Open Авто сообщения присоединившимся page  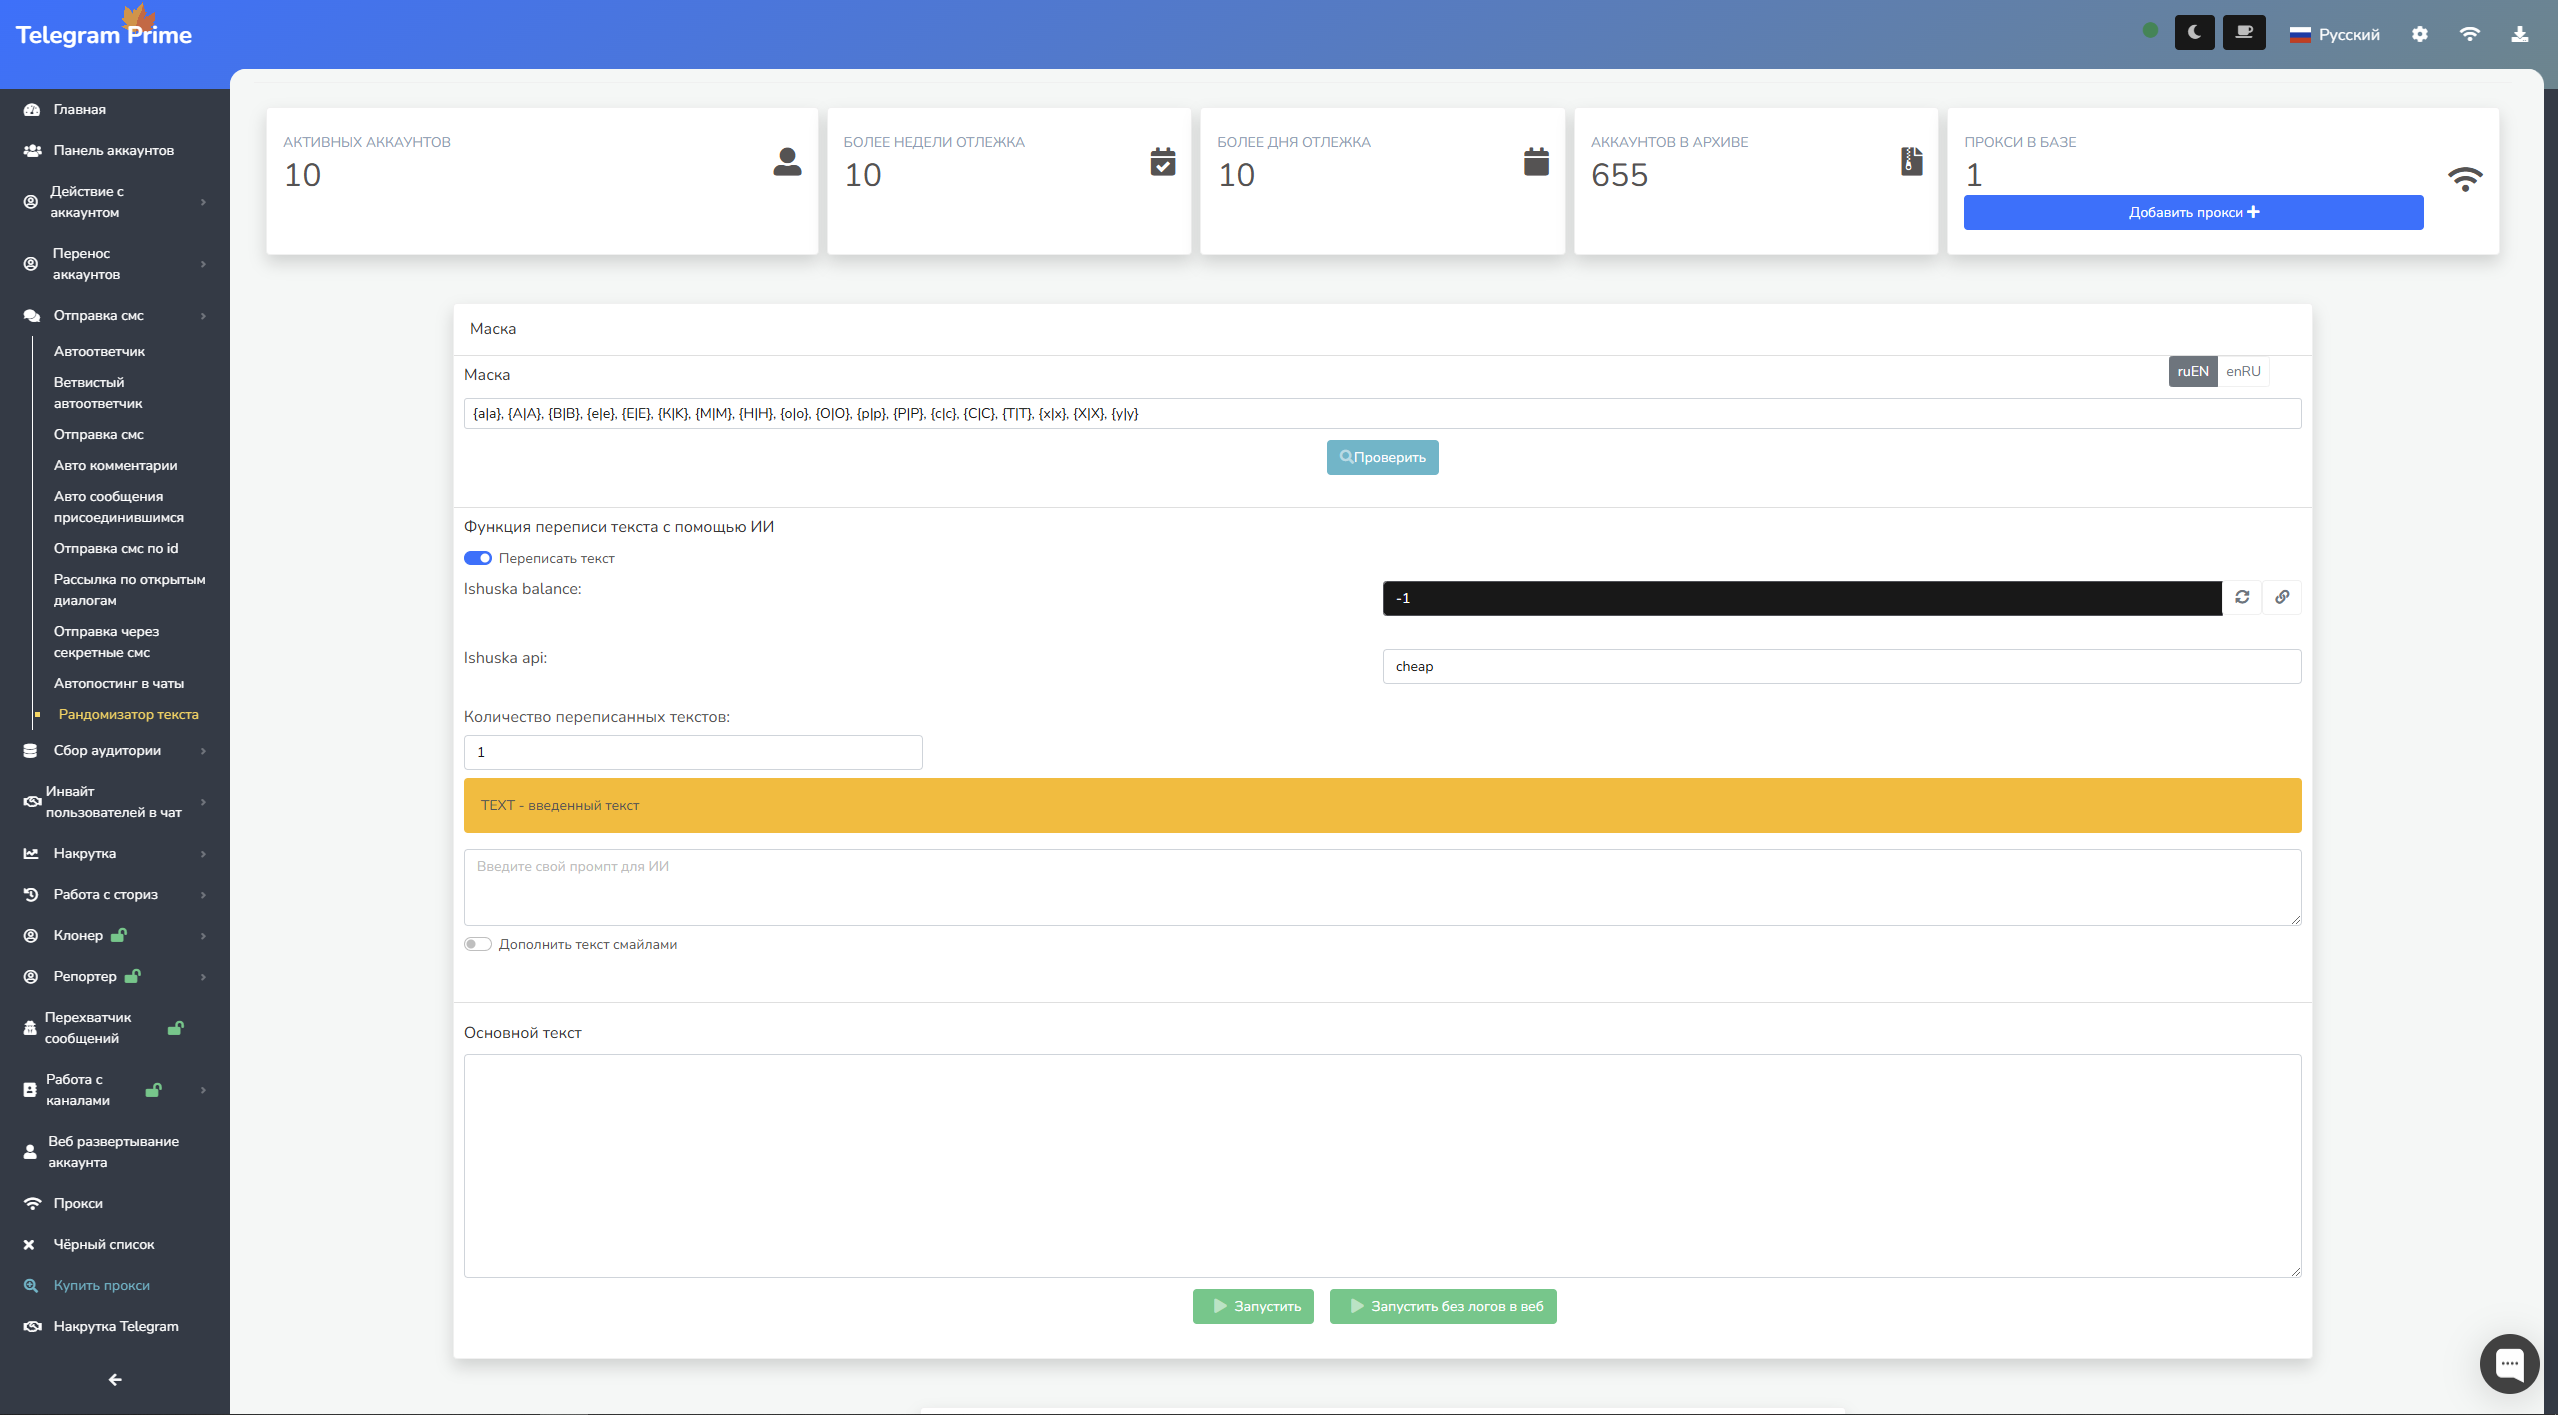pos(118,507)
